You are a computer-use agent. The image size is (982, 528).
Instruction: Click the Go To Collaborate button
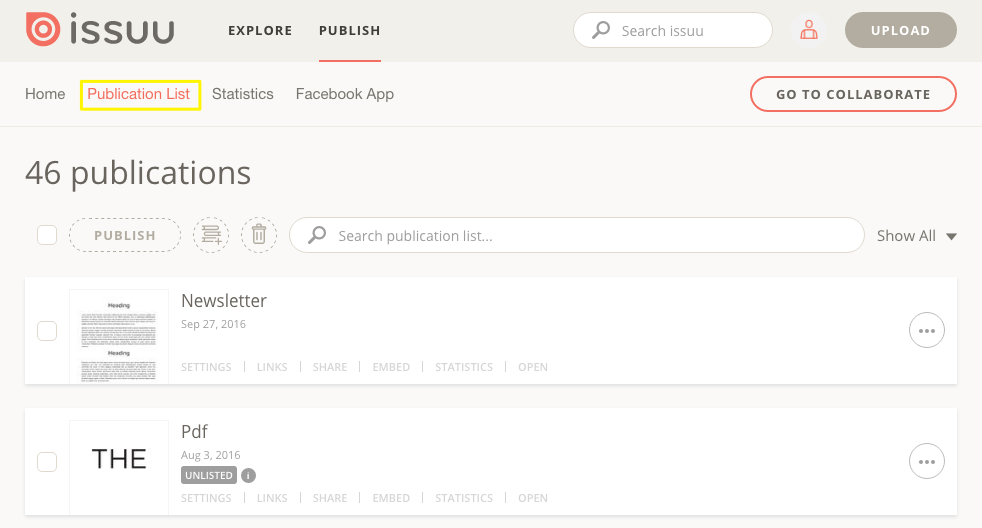coord(853,94)
